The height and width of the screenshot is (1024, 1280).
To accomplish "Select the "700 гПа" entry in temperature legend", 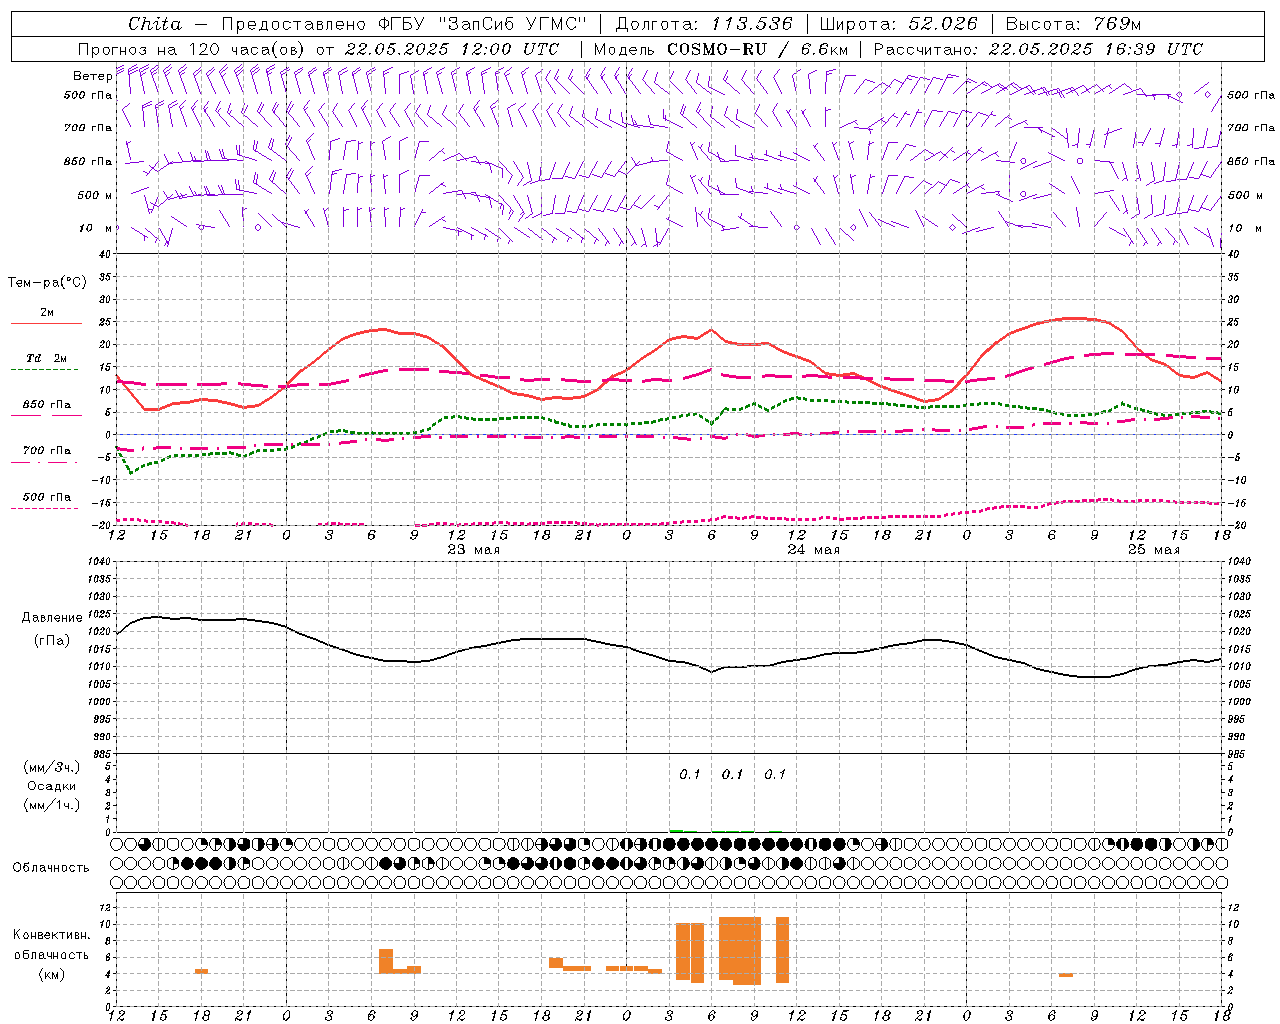I will click(x=47, y=451).
